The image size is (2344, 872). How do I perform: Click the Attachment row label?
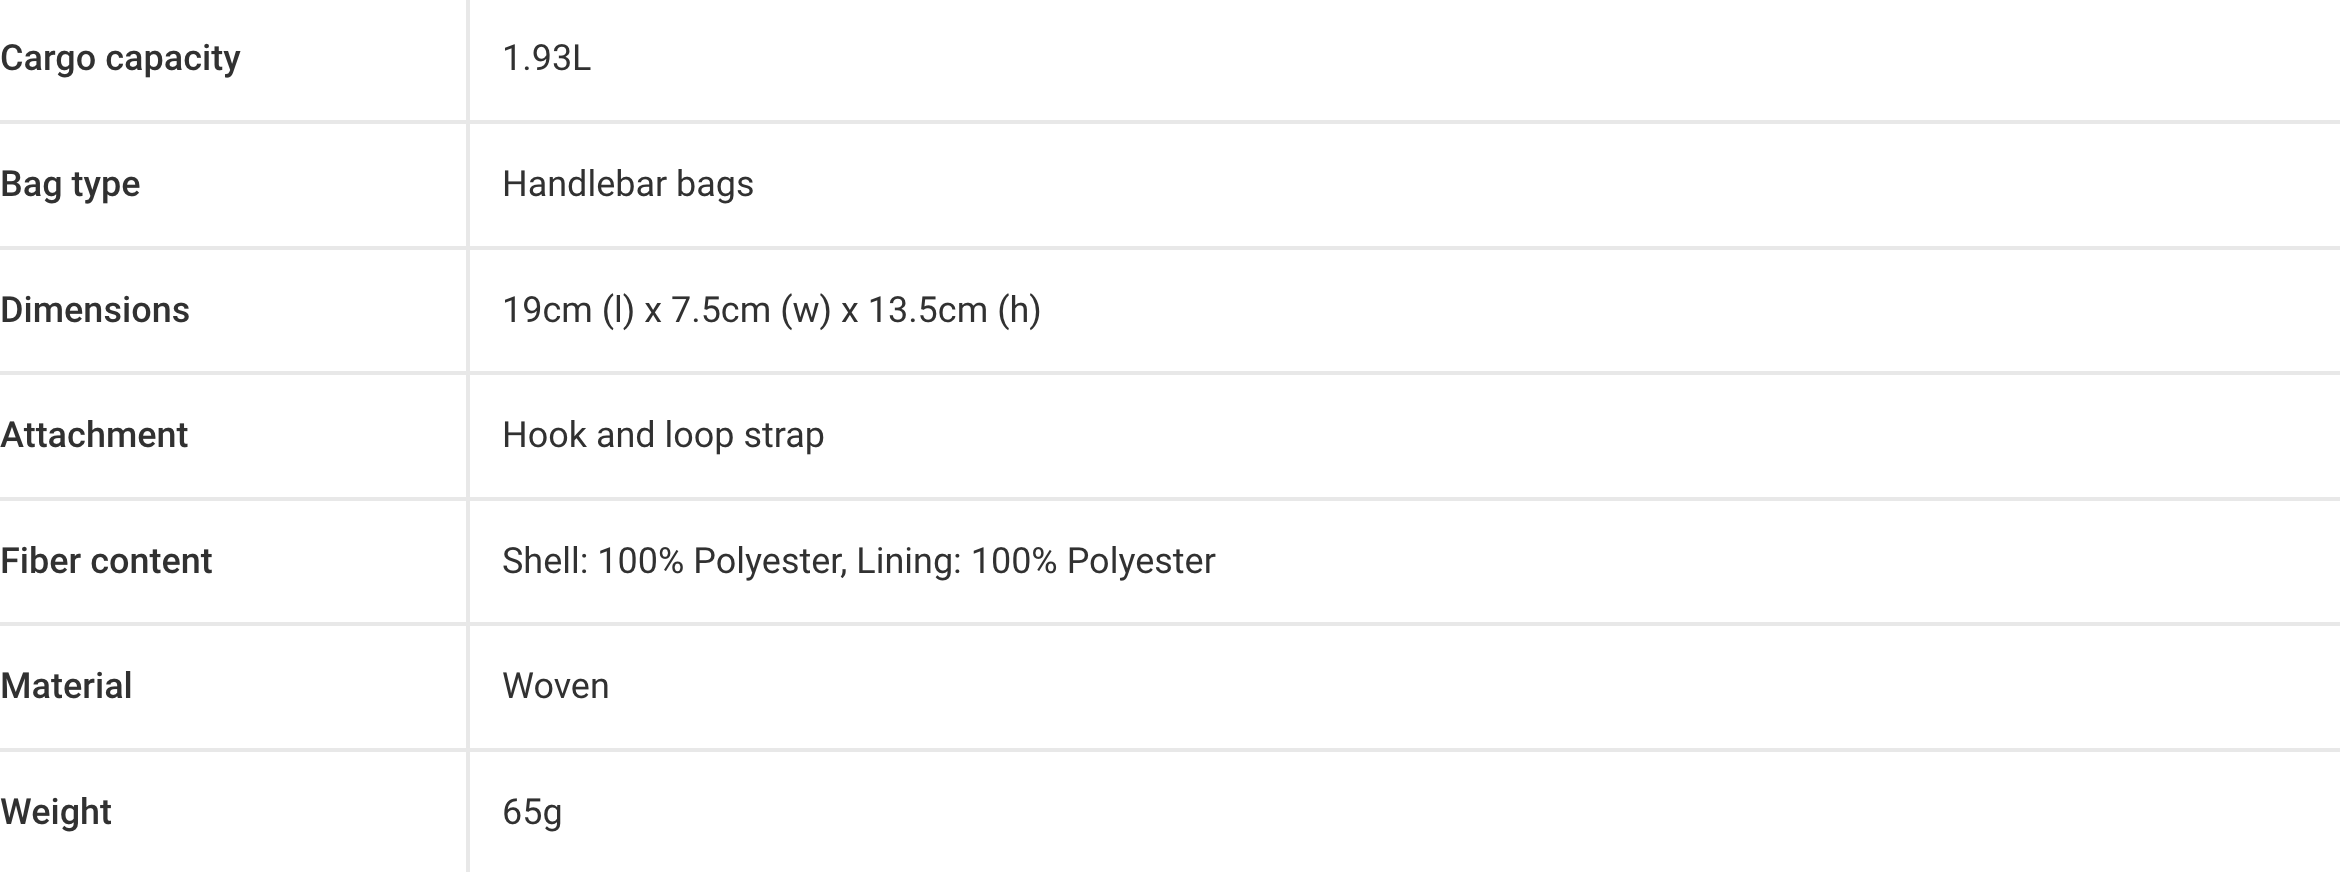click(94, 436)
